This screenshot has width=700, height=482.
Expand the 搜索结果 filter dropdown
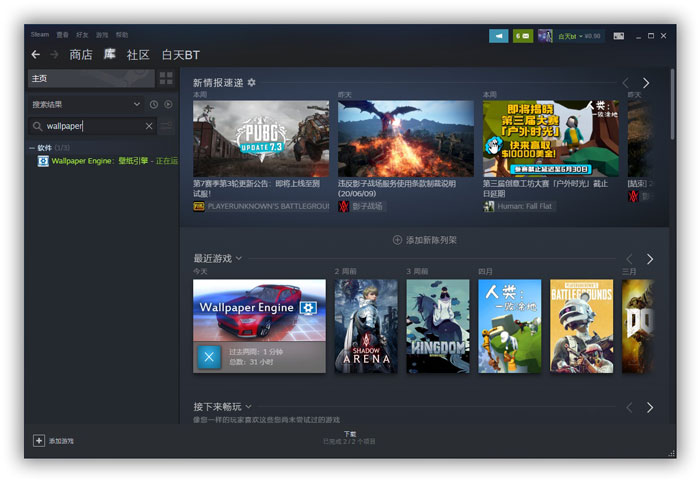pos(137,104)
